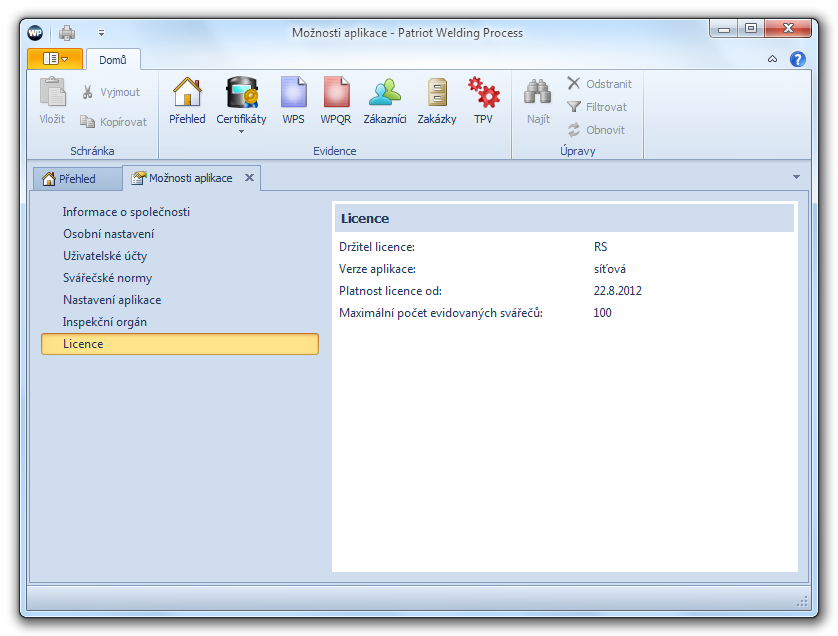Maximize the Patriot Welding Process window

751,28
